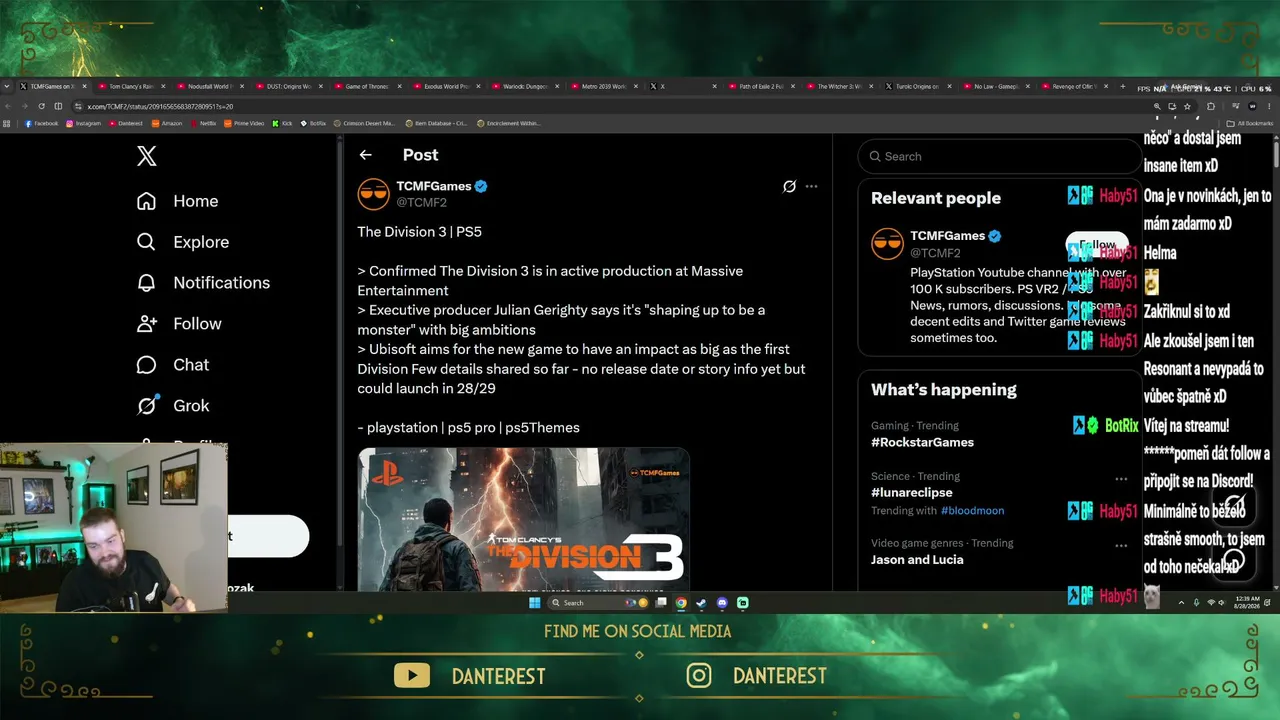This screenshot has height=720, width=1280.
Task: Open the post's three-dot more menu
Action: 811,186
